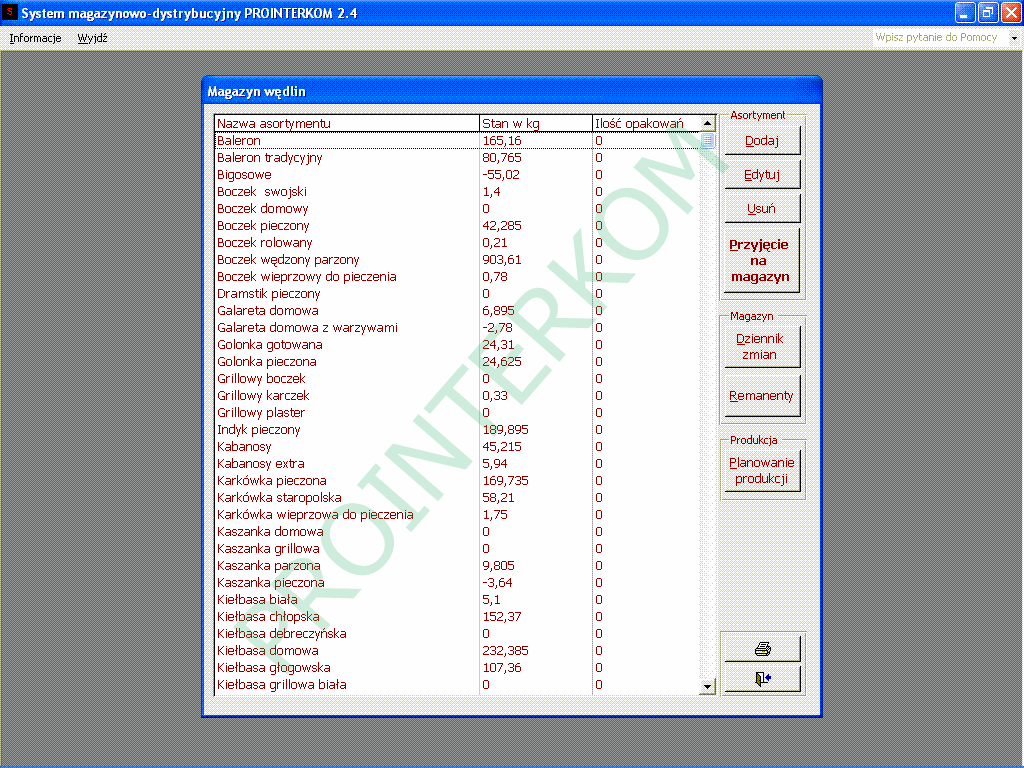Open the Wyjdź menu
This screenshot has height=768, width=1024.
[92, 38]
